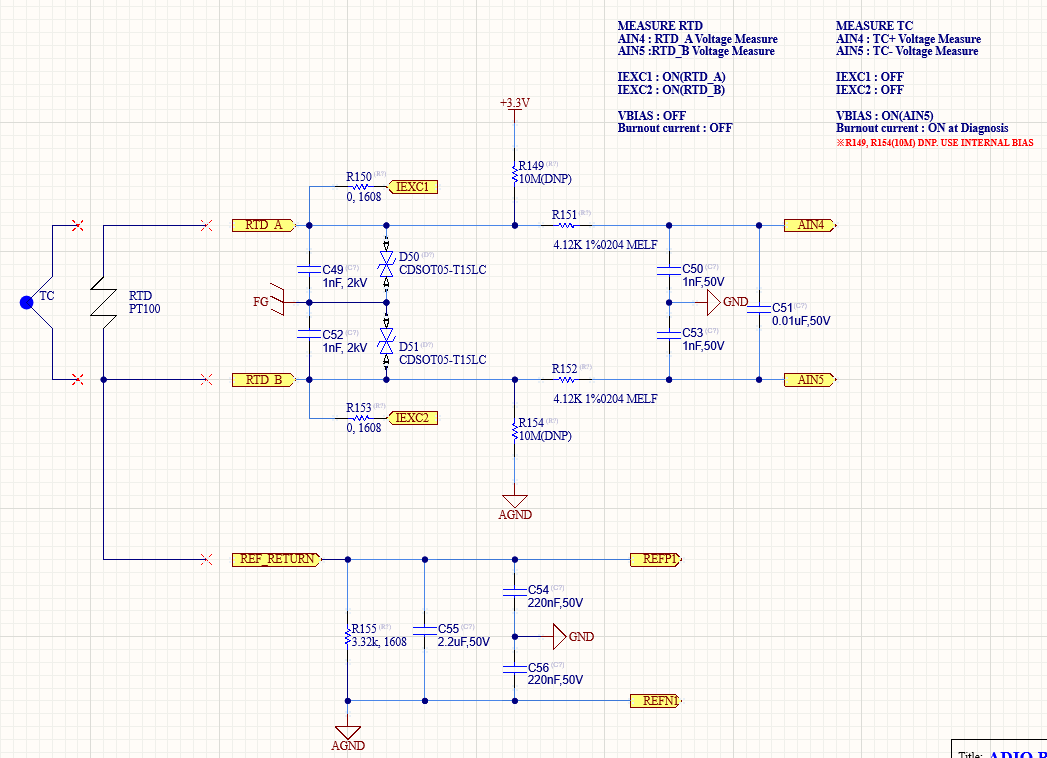The width and height of the screenshot is (1047, 758).
Task: Select the R151 resistor symbol
Action: point(566,226)
